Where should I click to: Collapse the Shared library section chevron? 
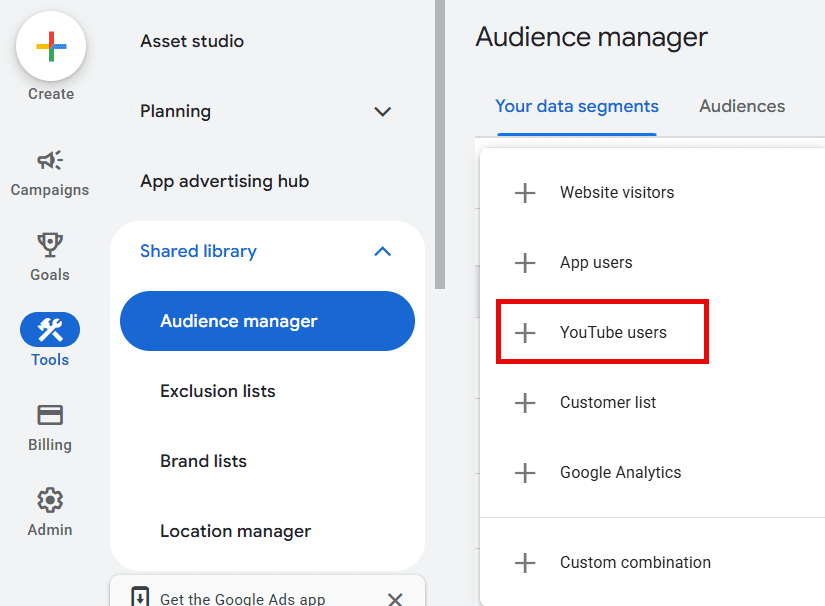382,251
